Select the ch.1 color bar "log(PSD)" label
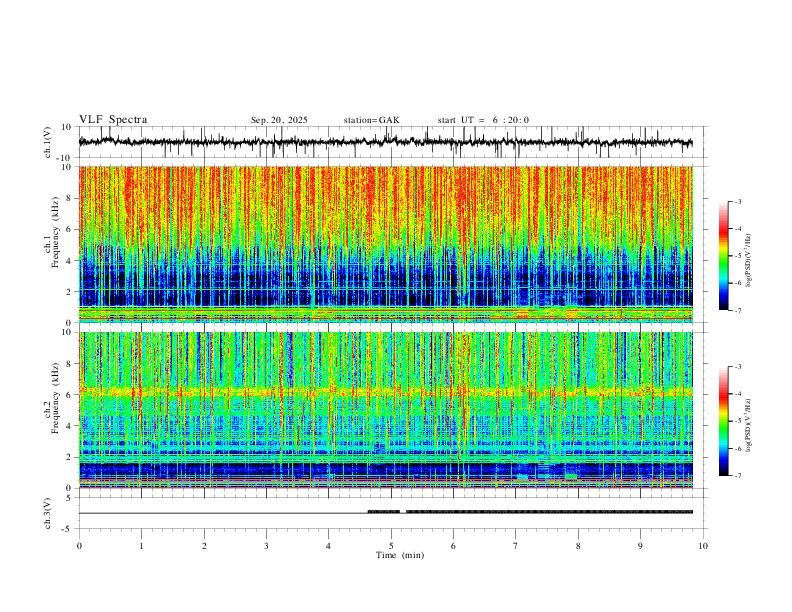 749,261
